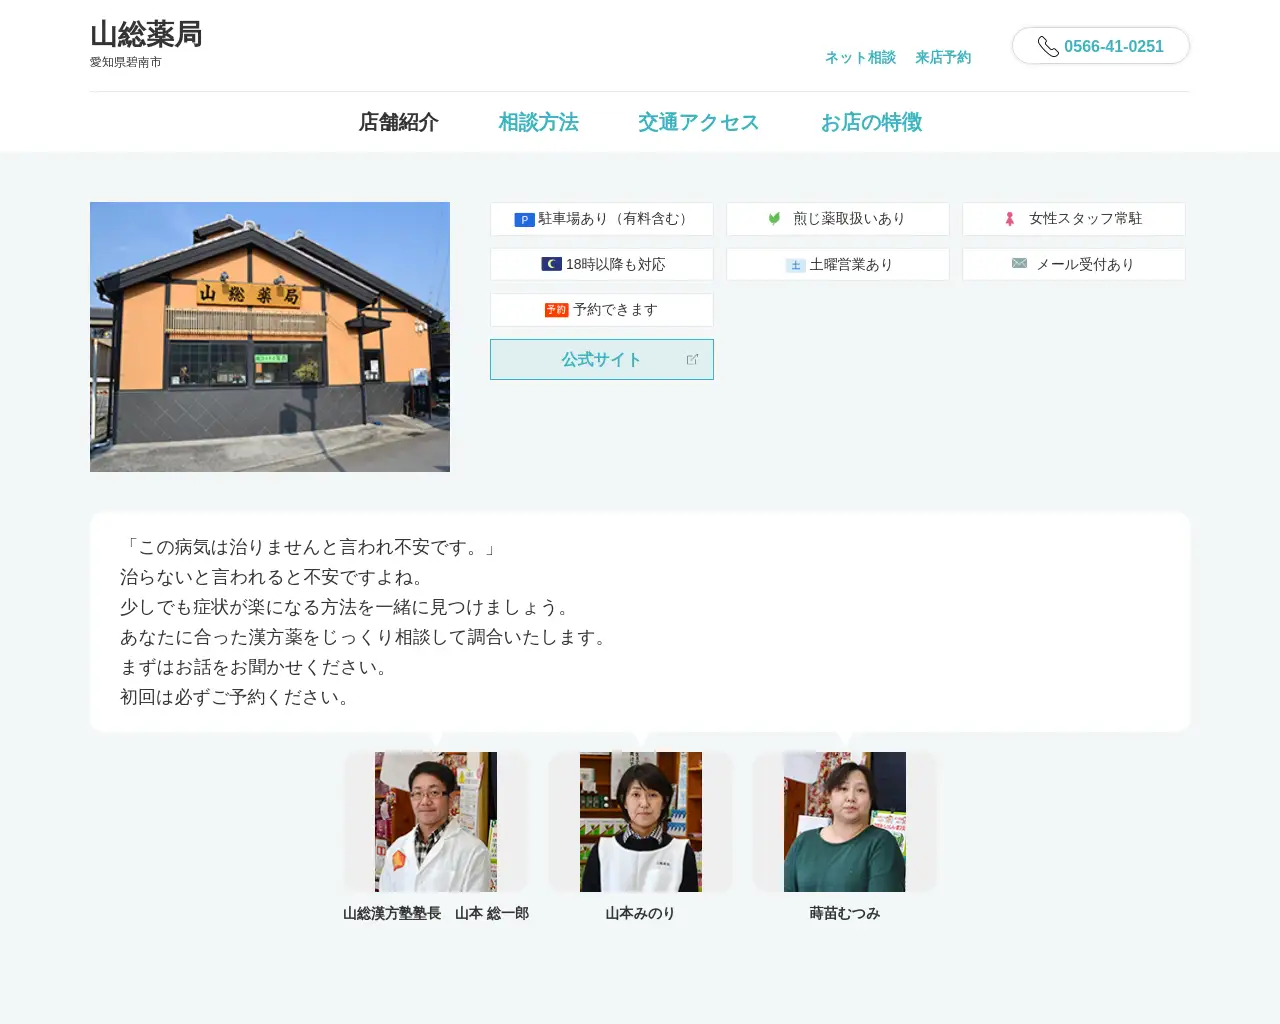Viewport: 1280px width, 1024px height.
Task: Click the ネット相談 link
Action: (859, 57)
